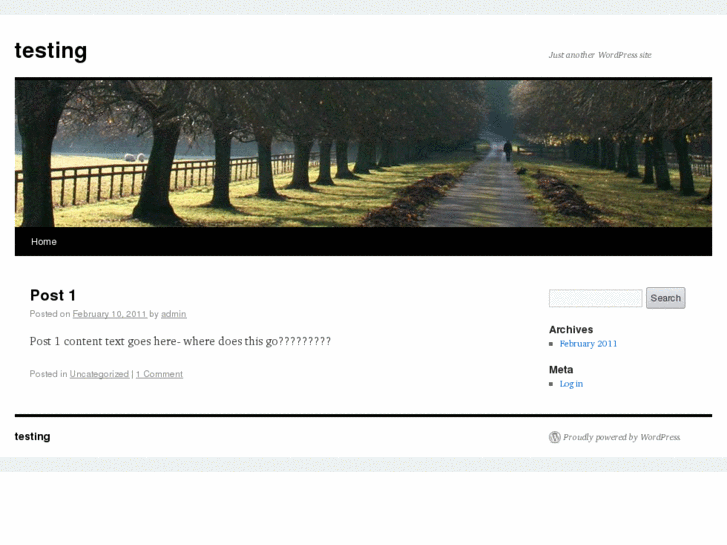Focus the sidebar search field
This screenshot has height=545, width=727.
(595, 298)
